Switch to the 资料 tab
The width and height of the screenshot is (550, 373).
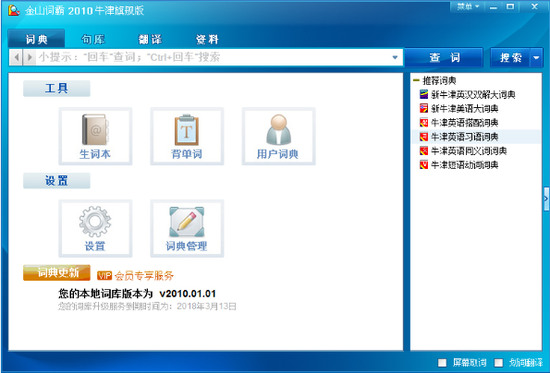(207, 39)
